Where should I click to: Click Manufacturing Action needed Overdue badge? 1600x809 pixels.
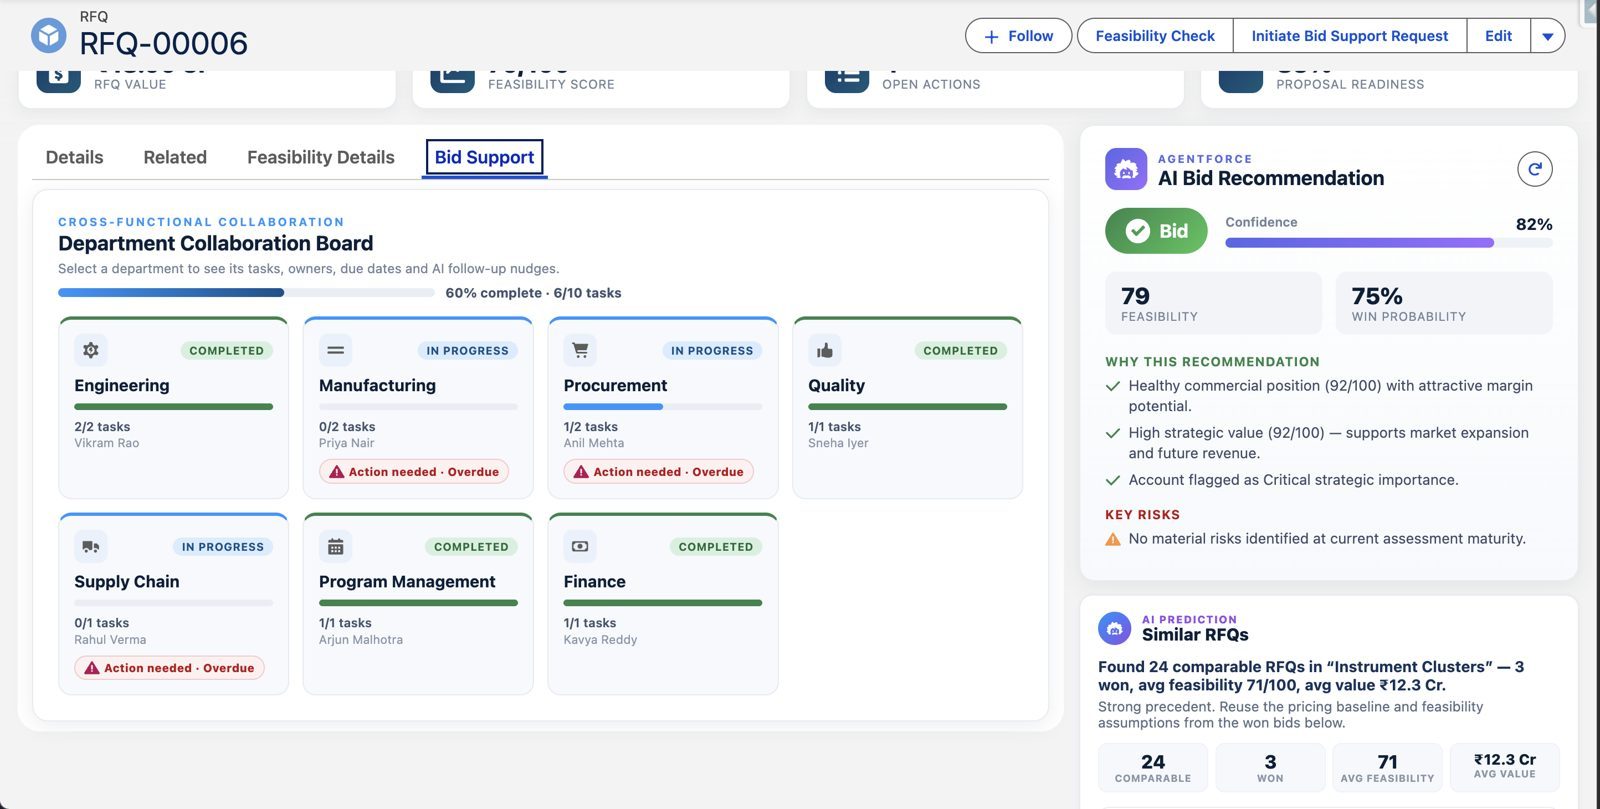click(414, 472)
